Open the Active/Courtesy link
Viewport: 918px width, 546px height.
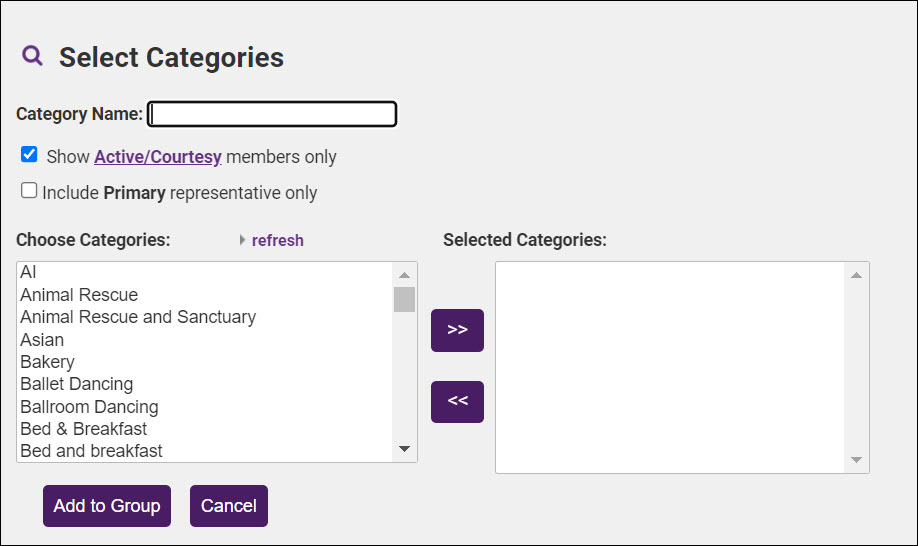[x=158, y=157]
